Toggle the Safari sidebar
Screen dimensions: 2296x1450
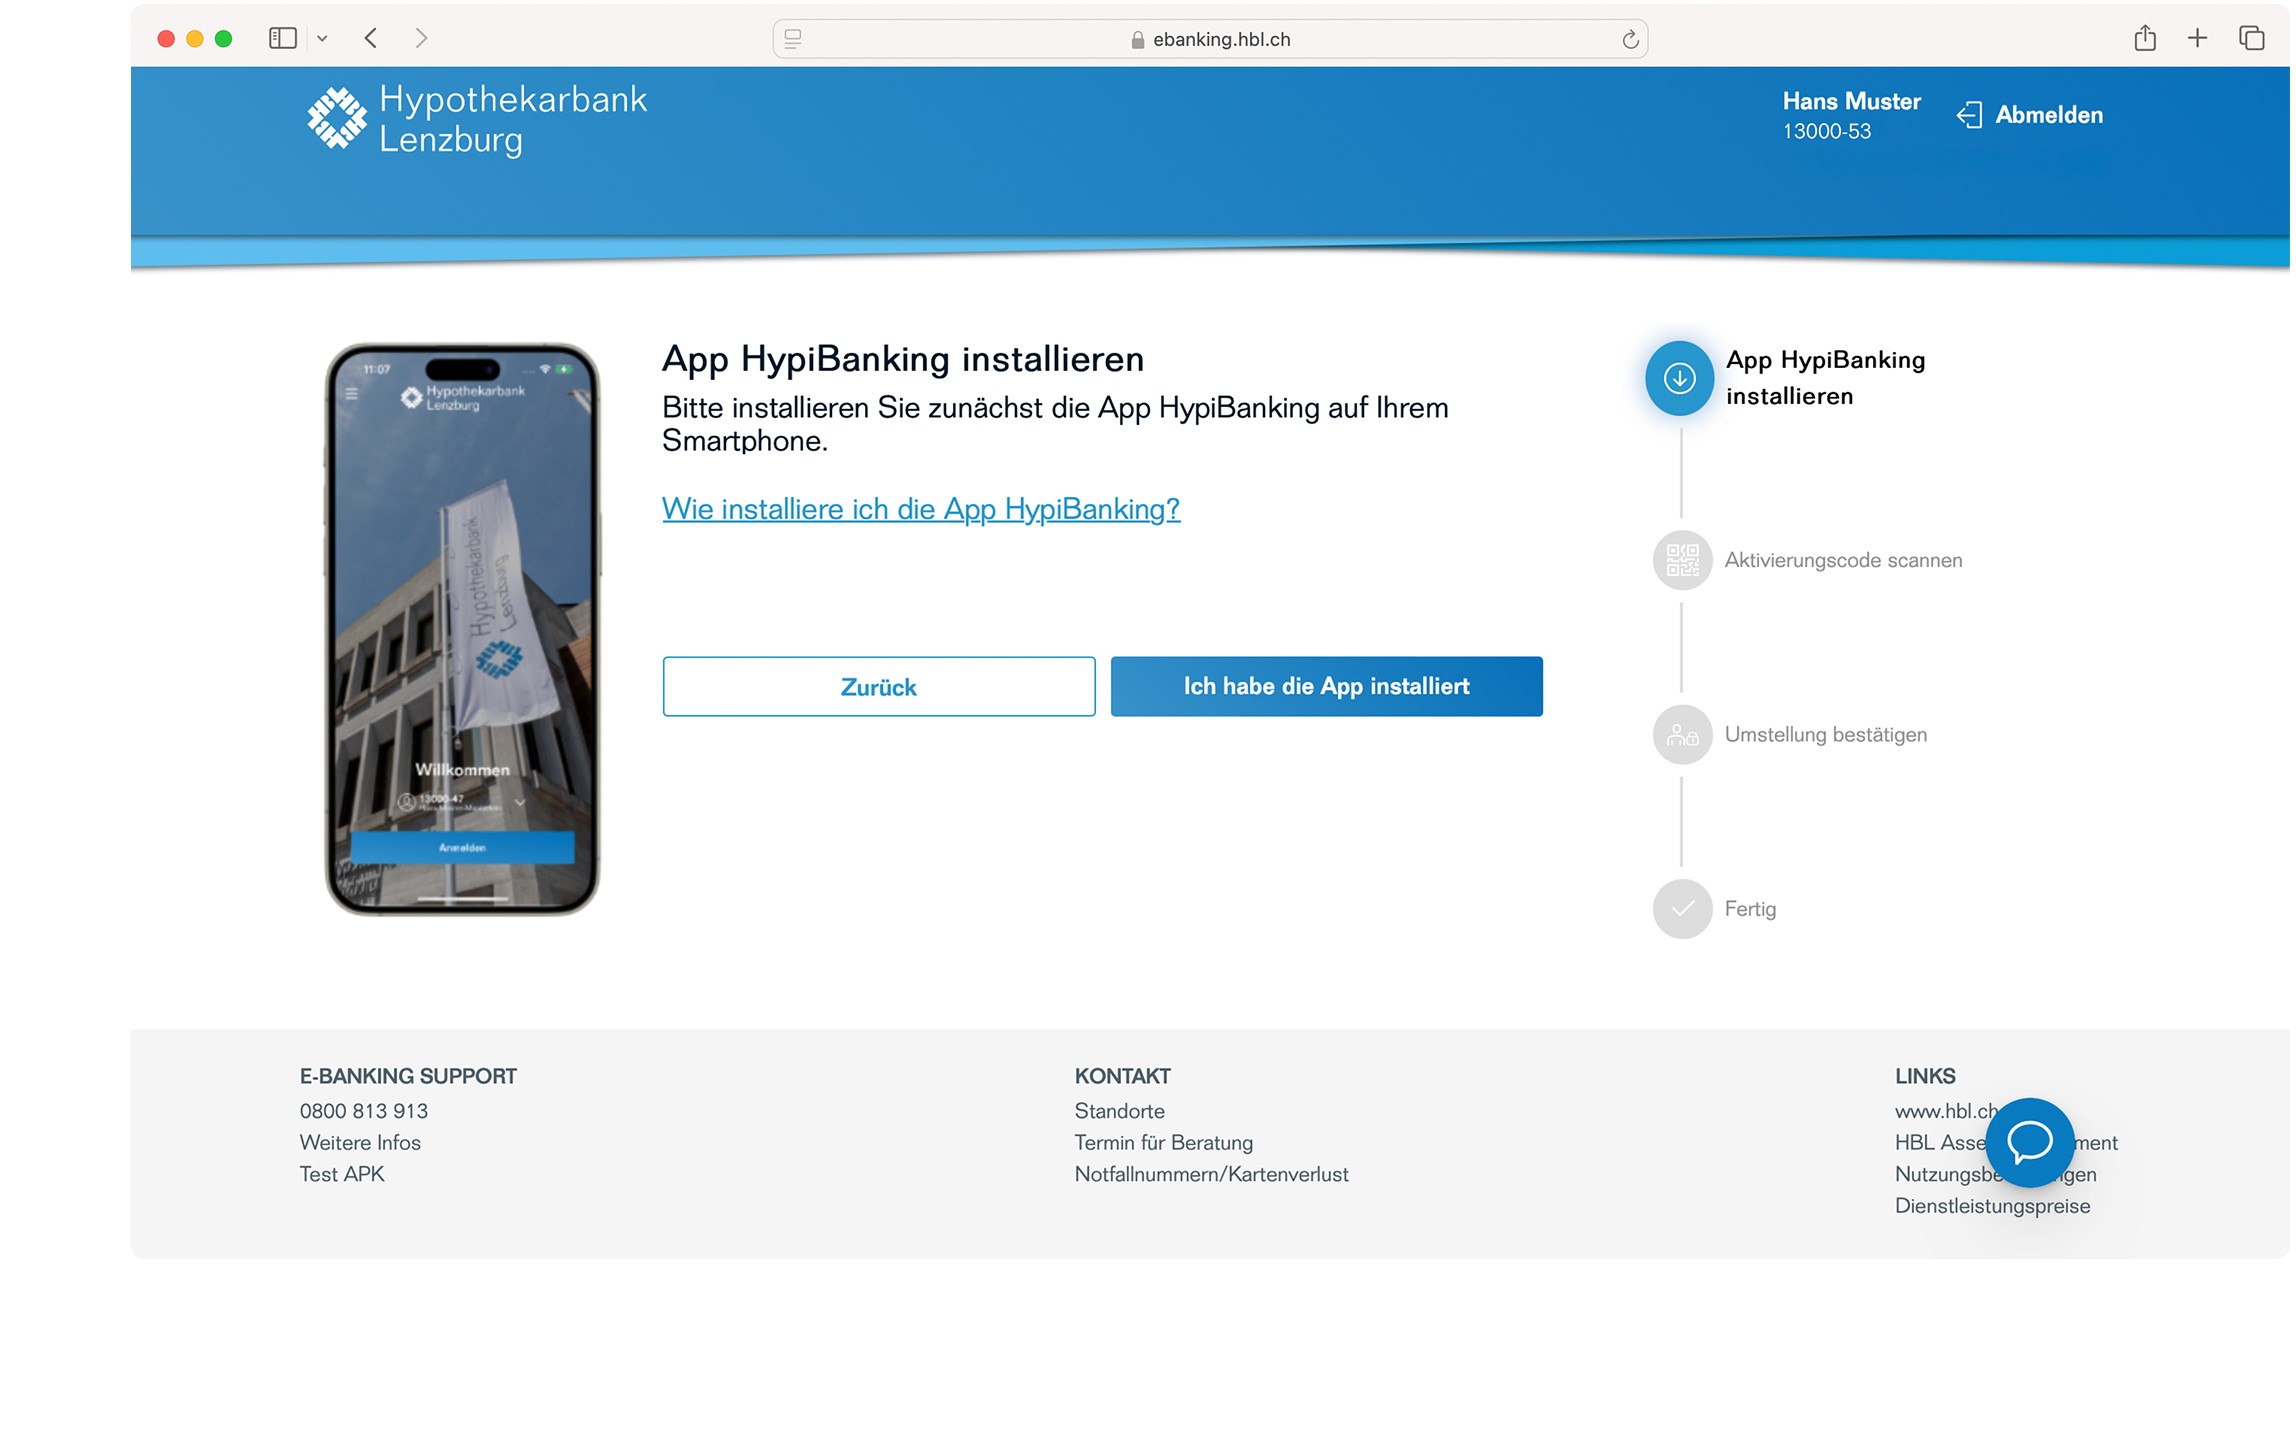coord(283,39)
